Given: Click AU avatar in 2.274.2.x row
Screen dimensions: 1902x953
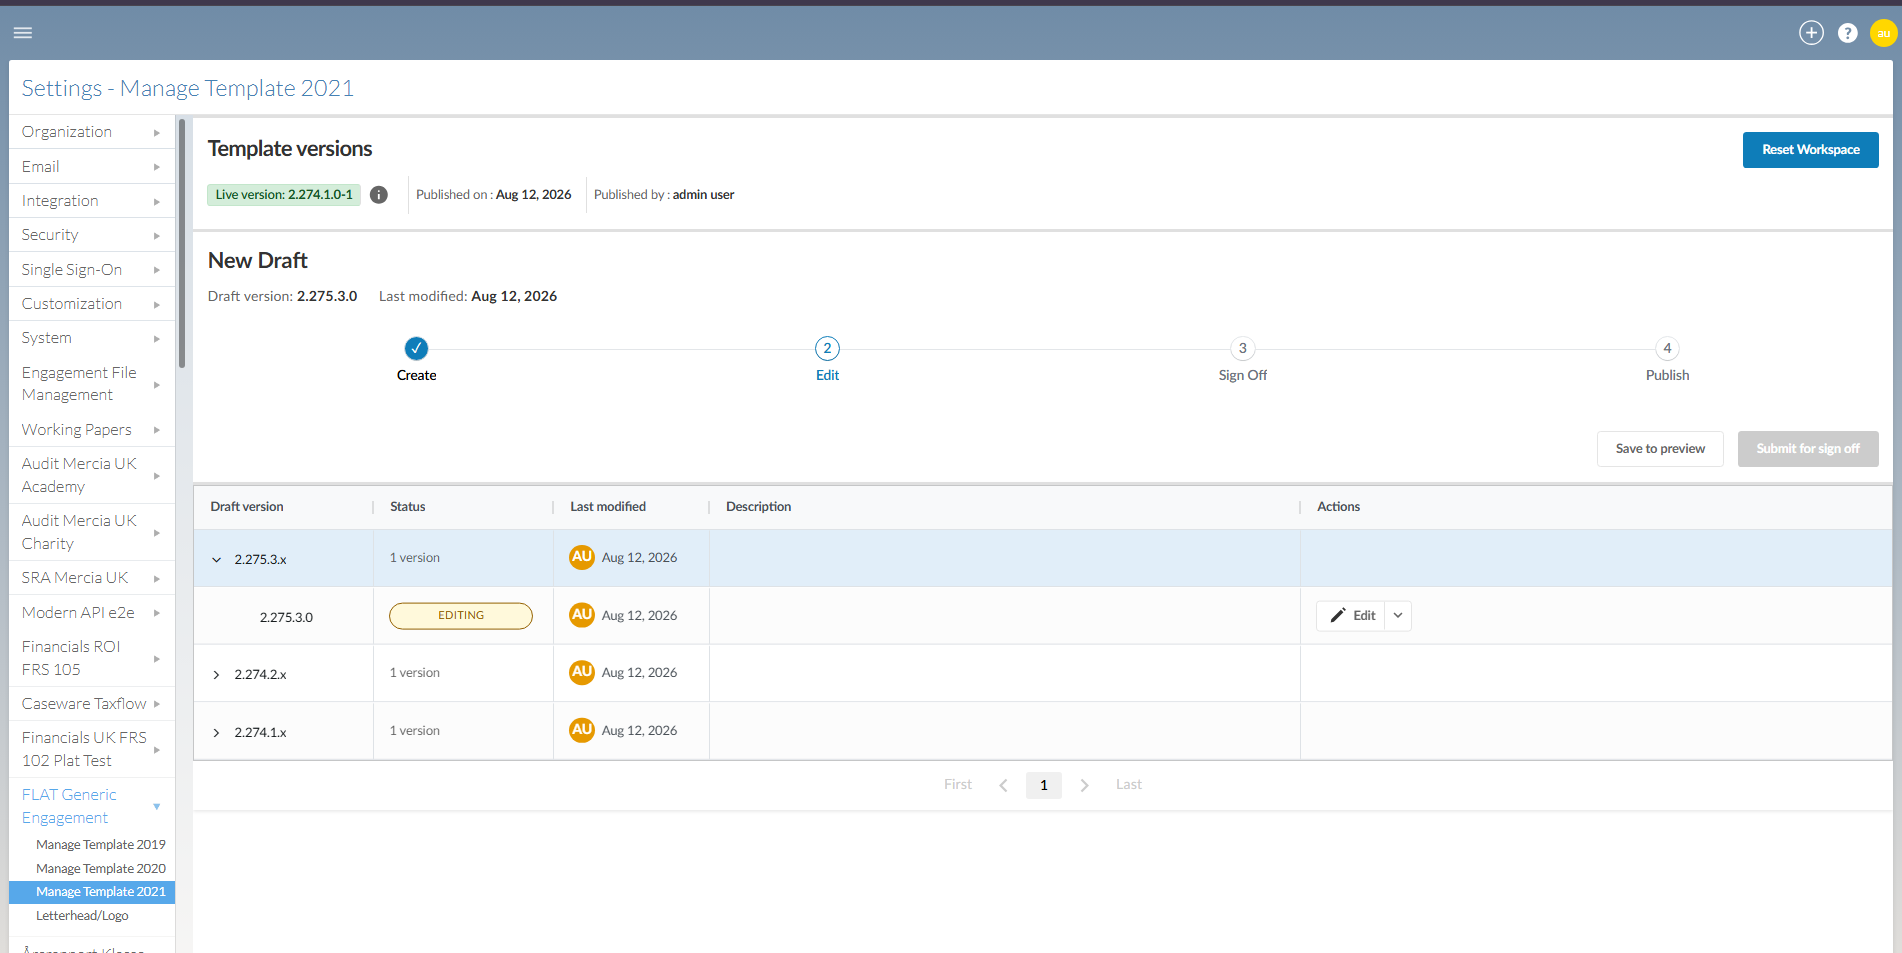Looking at the screenshot, I should (582, 672).
